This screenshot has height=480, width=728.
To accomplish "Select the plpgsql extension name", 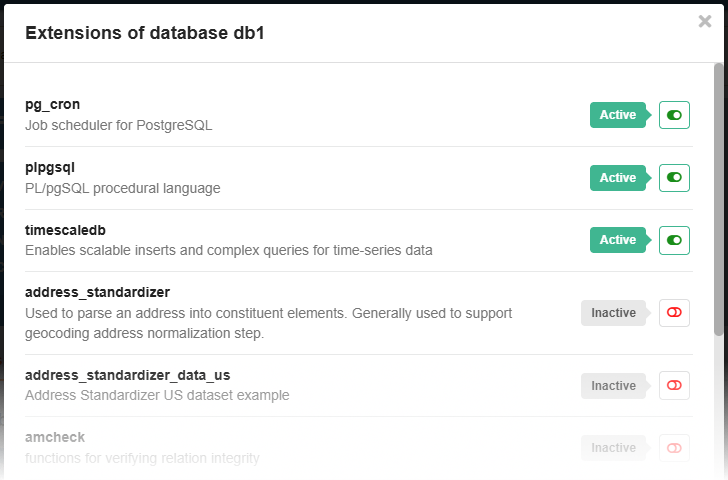I will click(x=50, y=167).
